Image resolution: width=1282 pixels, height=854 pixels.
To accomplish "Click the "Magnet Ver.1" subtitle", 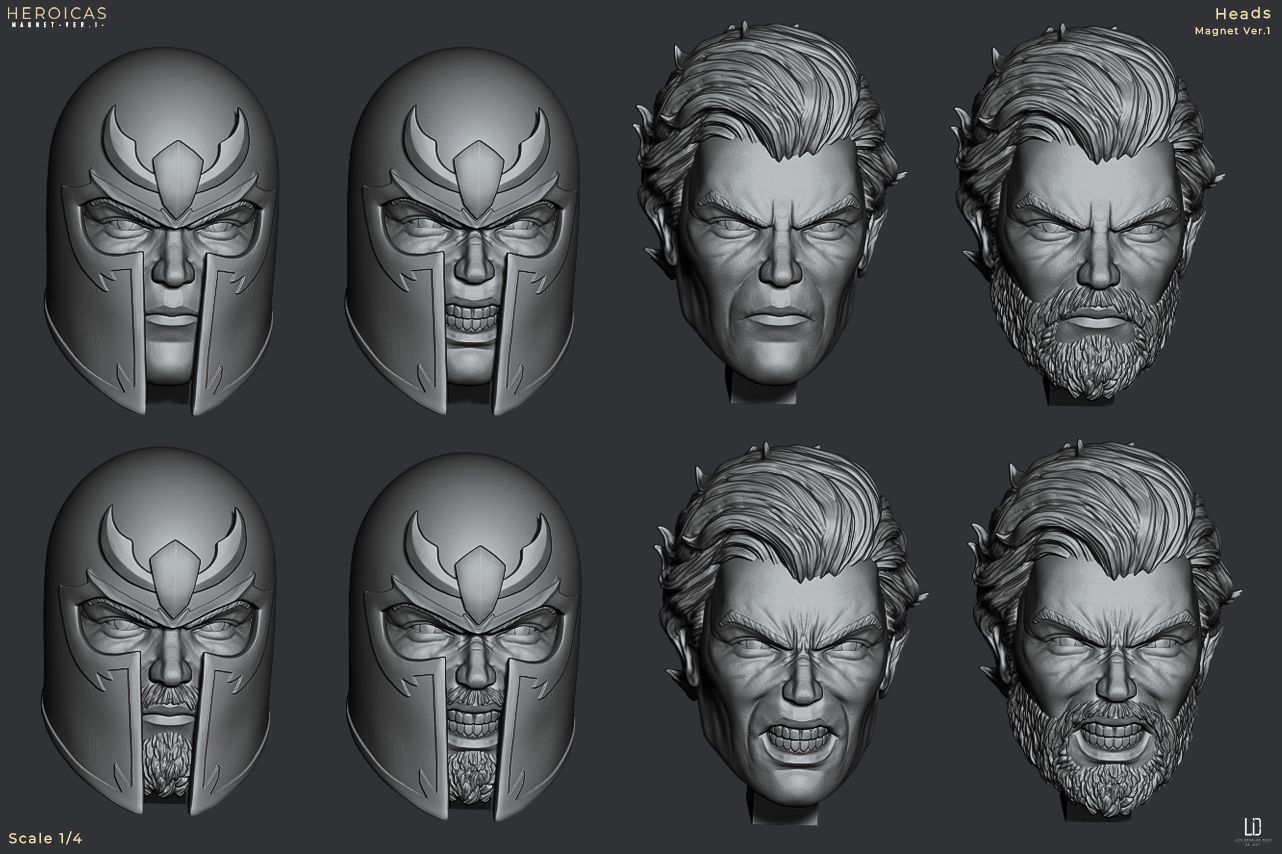I will pyautogui.click(x=1232, y=31).
